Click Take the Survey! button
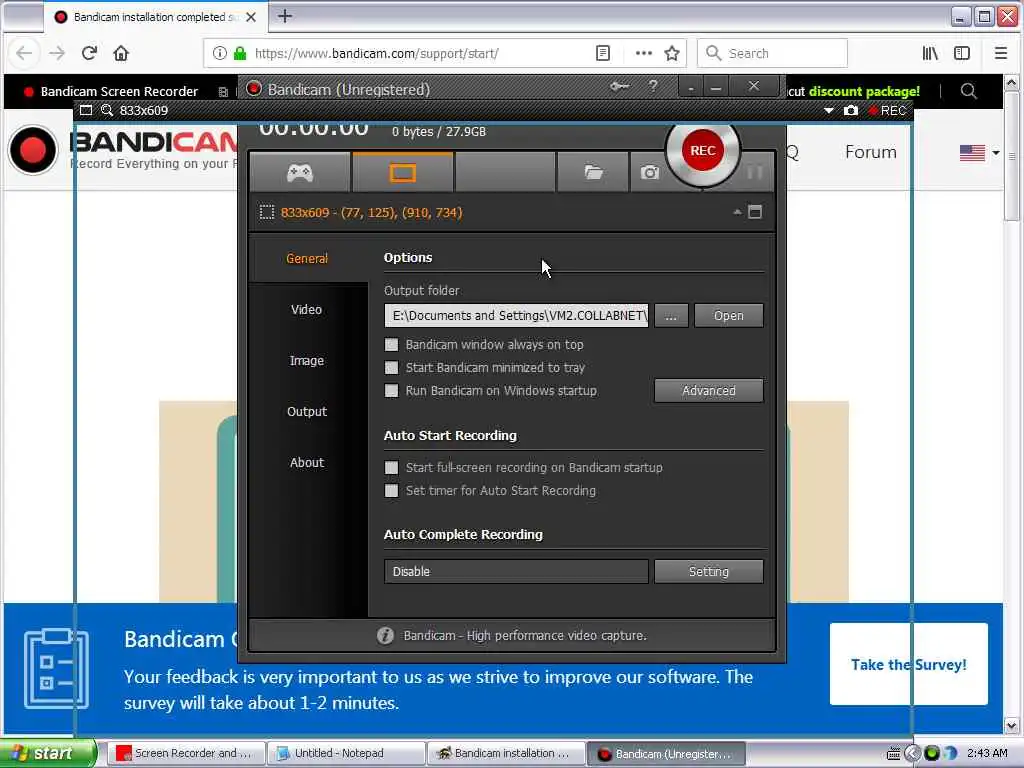Image resolution: width=1024 pixels, height=768 pixels. coord(908,664)
